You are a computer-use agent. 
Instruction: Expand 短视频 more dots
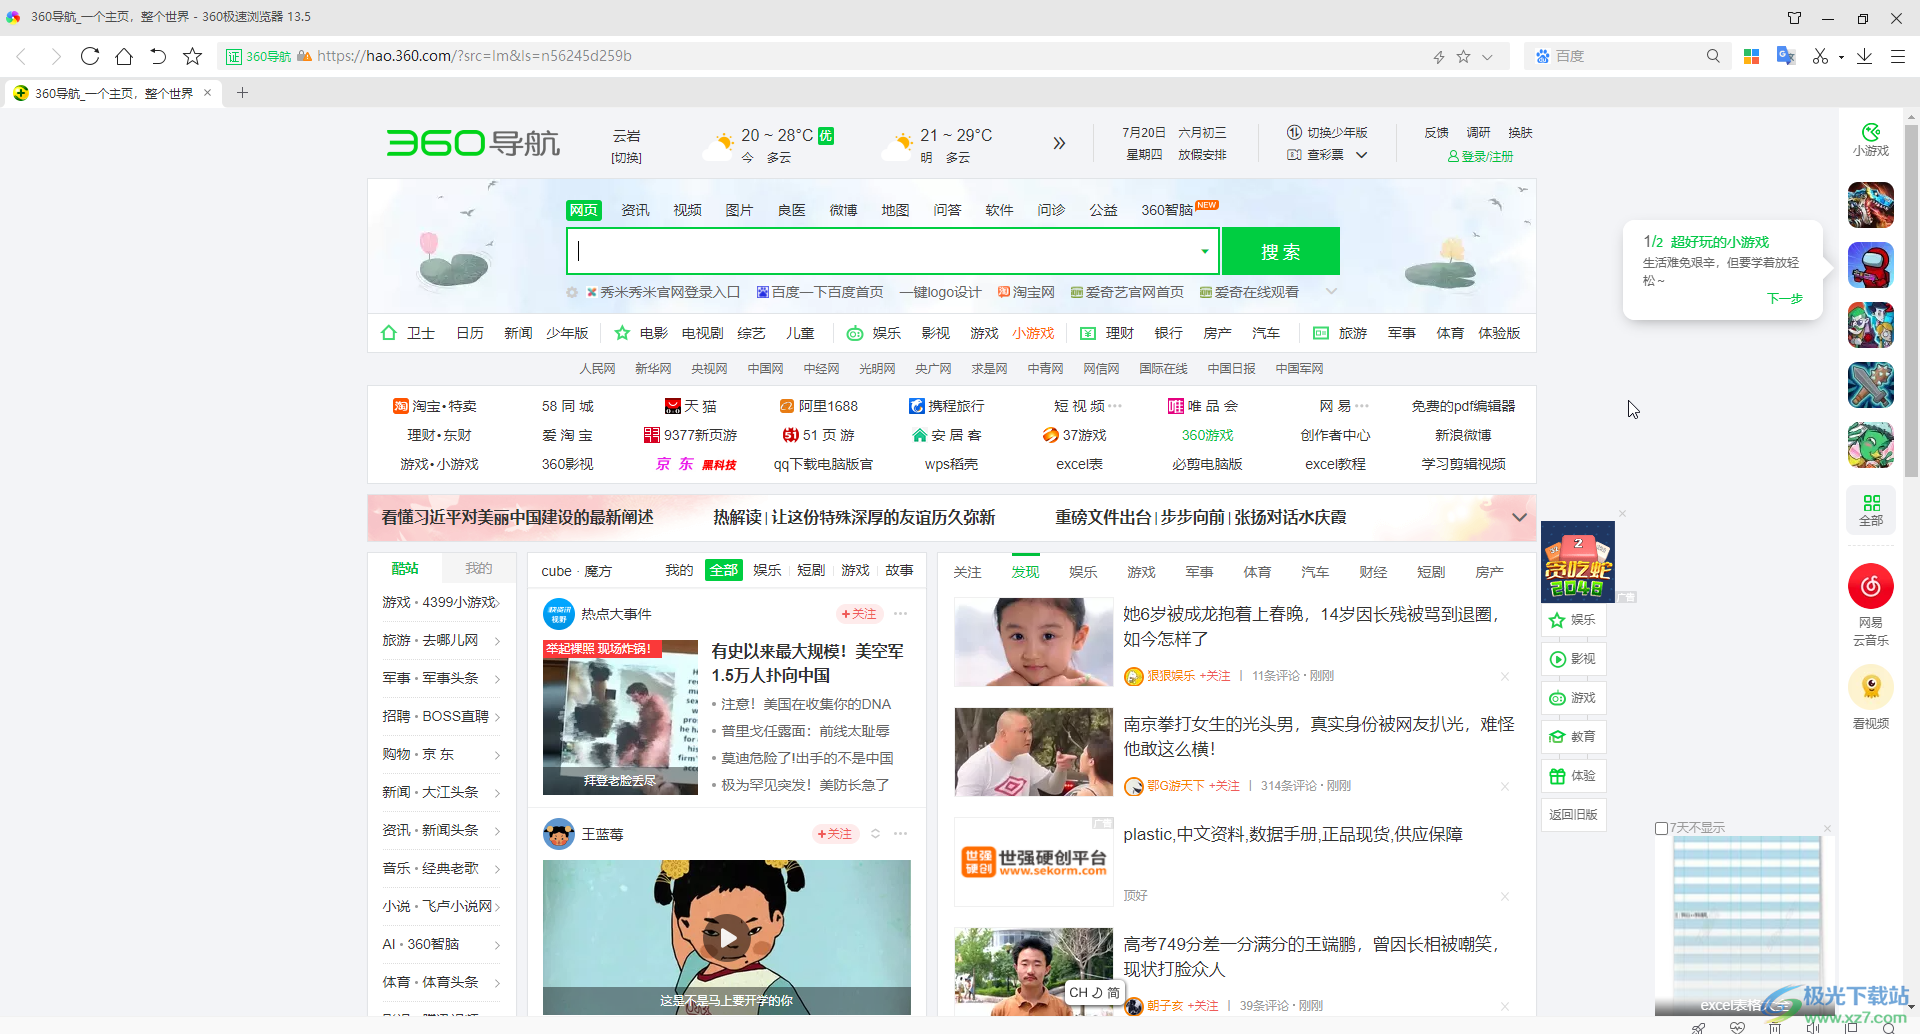pos(1115,406)
